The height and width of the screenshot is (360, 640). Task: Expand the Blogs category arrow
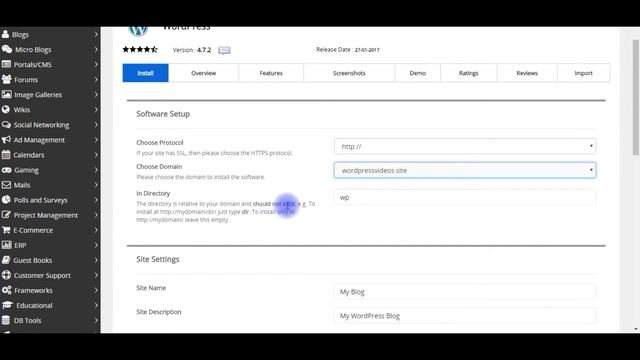pos(96,34)
